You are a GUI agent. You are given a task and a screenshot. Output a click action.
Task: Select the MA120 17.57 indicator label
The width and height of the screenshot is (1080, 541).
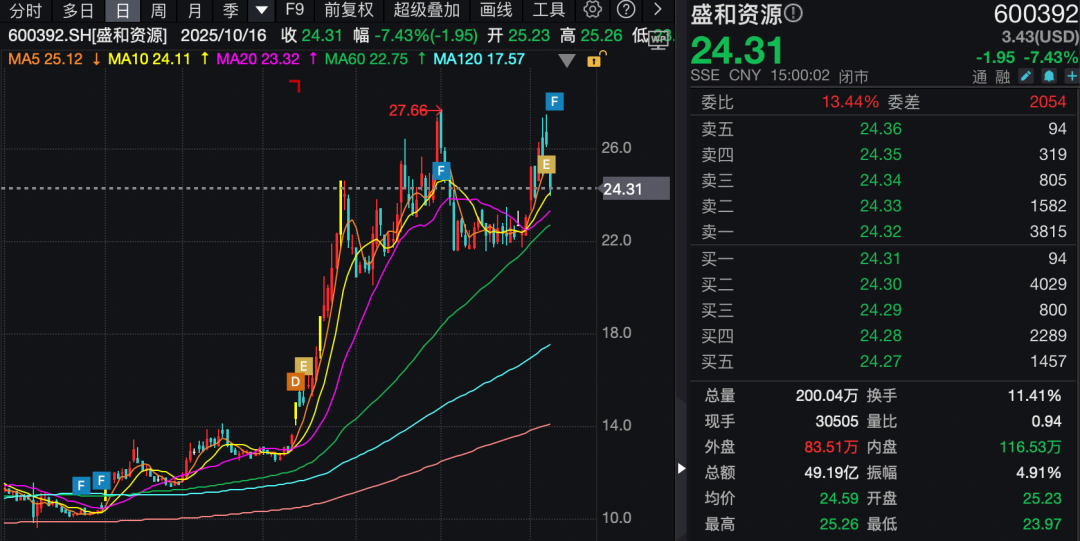(479, 59)
